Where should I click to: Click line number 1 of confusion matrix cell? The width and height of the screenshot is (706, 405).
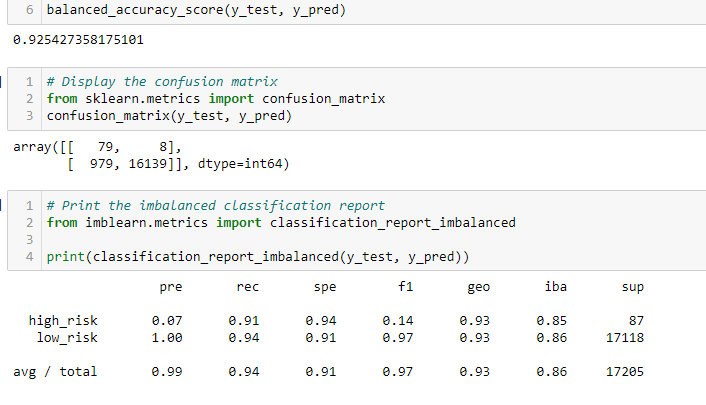(x=30, y=82)
